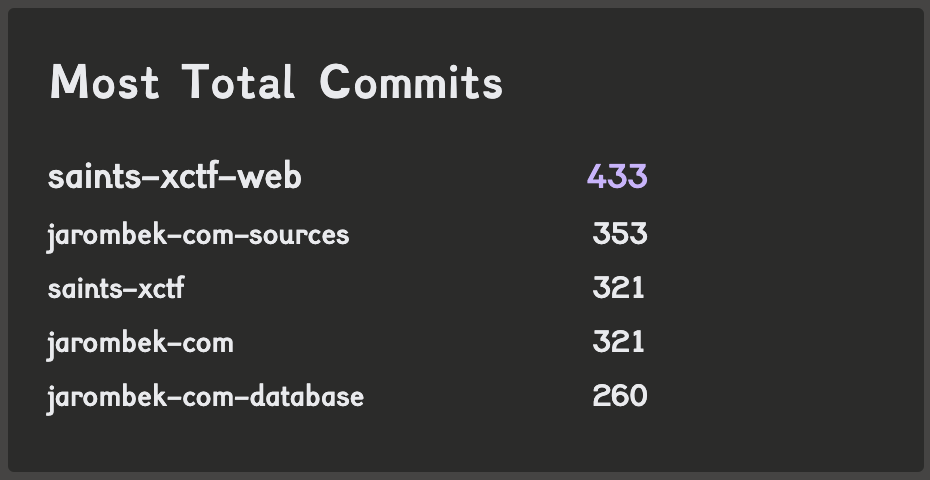Click the word Commits in heading
The image size is (930, 480).
pos(411,82)
